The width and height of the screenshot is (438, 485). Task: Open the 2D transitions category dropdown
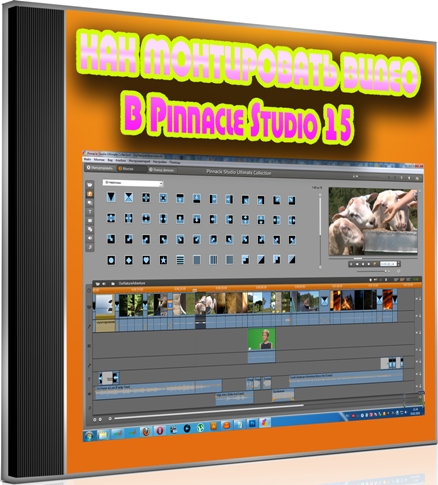point(133,183)
